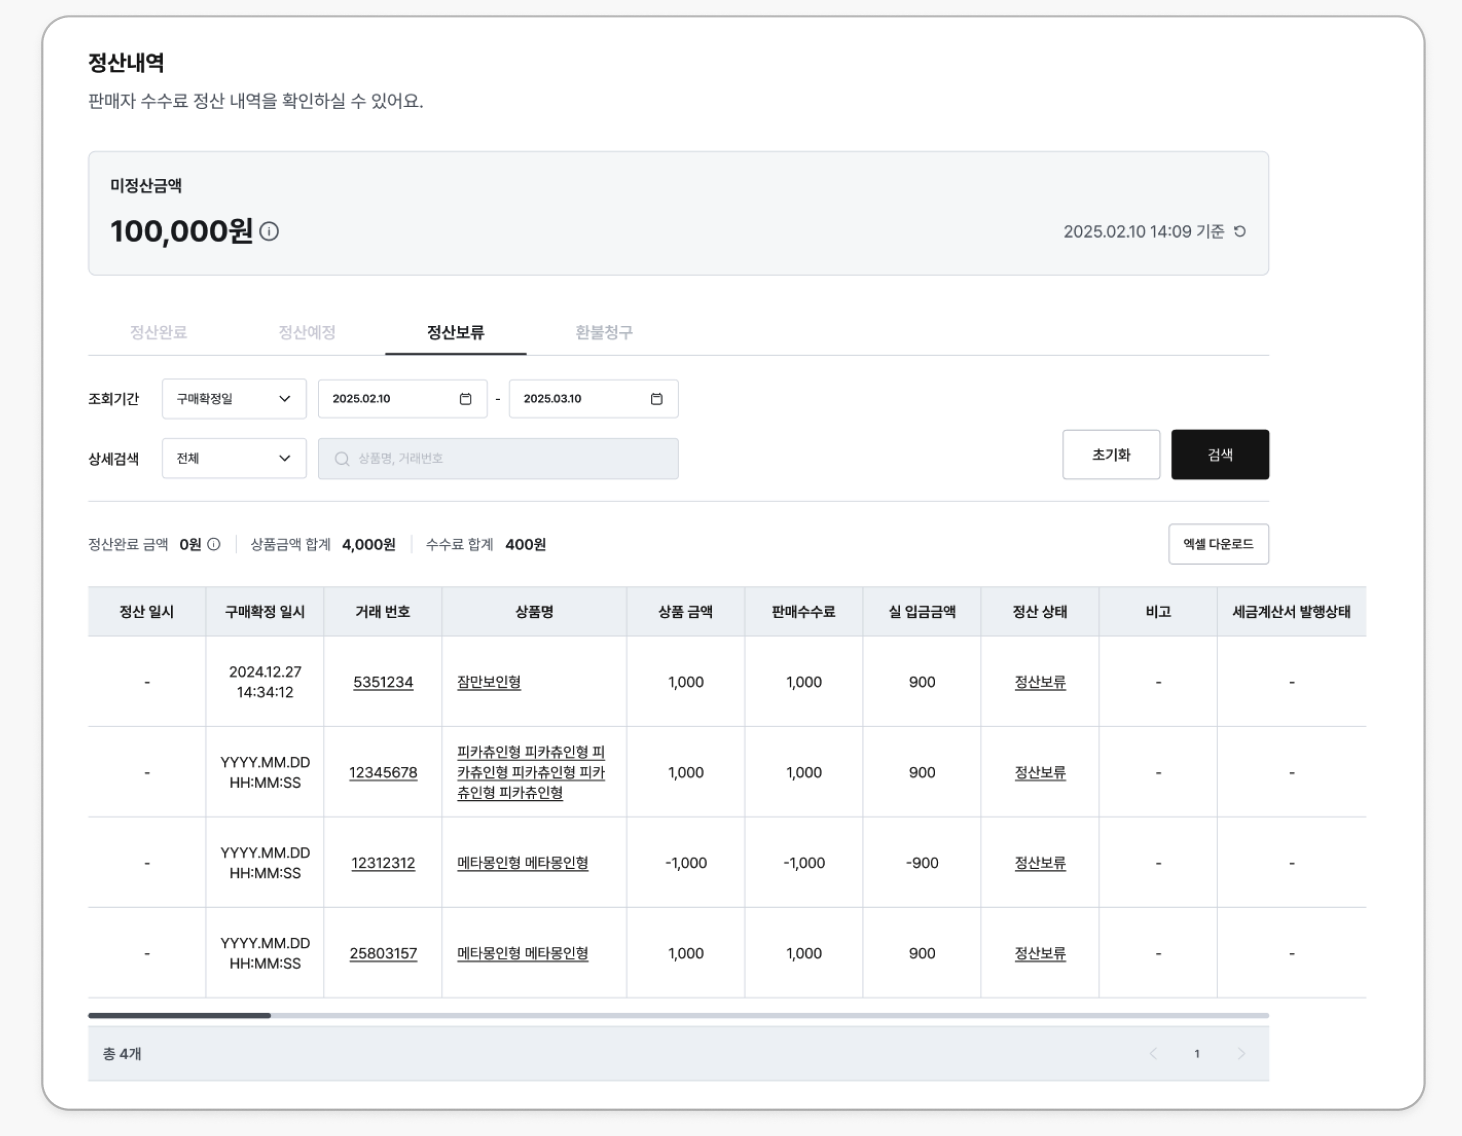This screenshot has height=1136, width=1462.
Task: Switch to the 환불청구 tab
Action: [604, 332]
